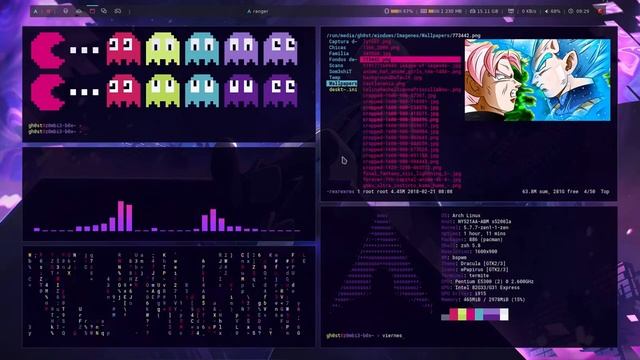Click the top-row lime green ghost

[163, 49]
